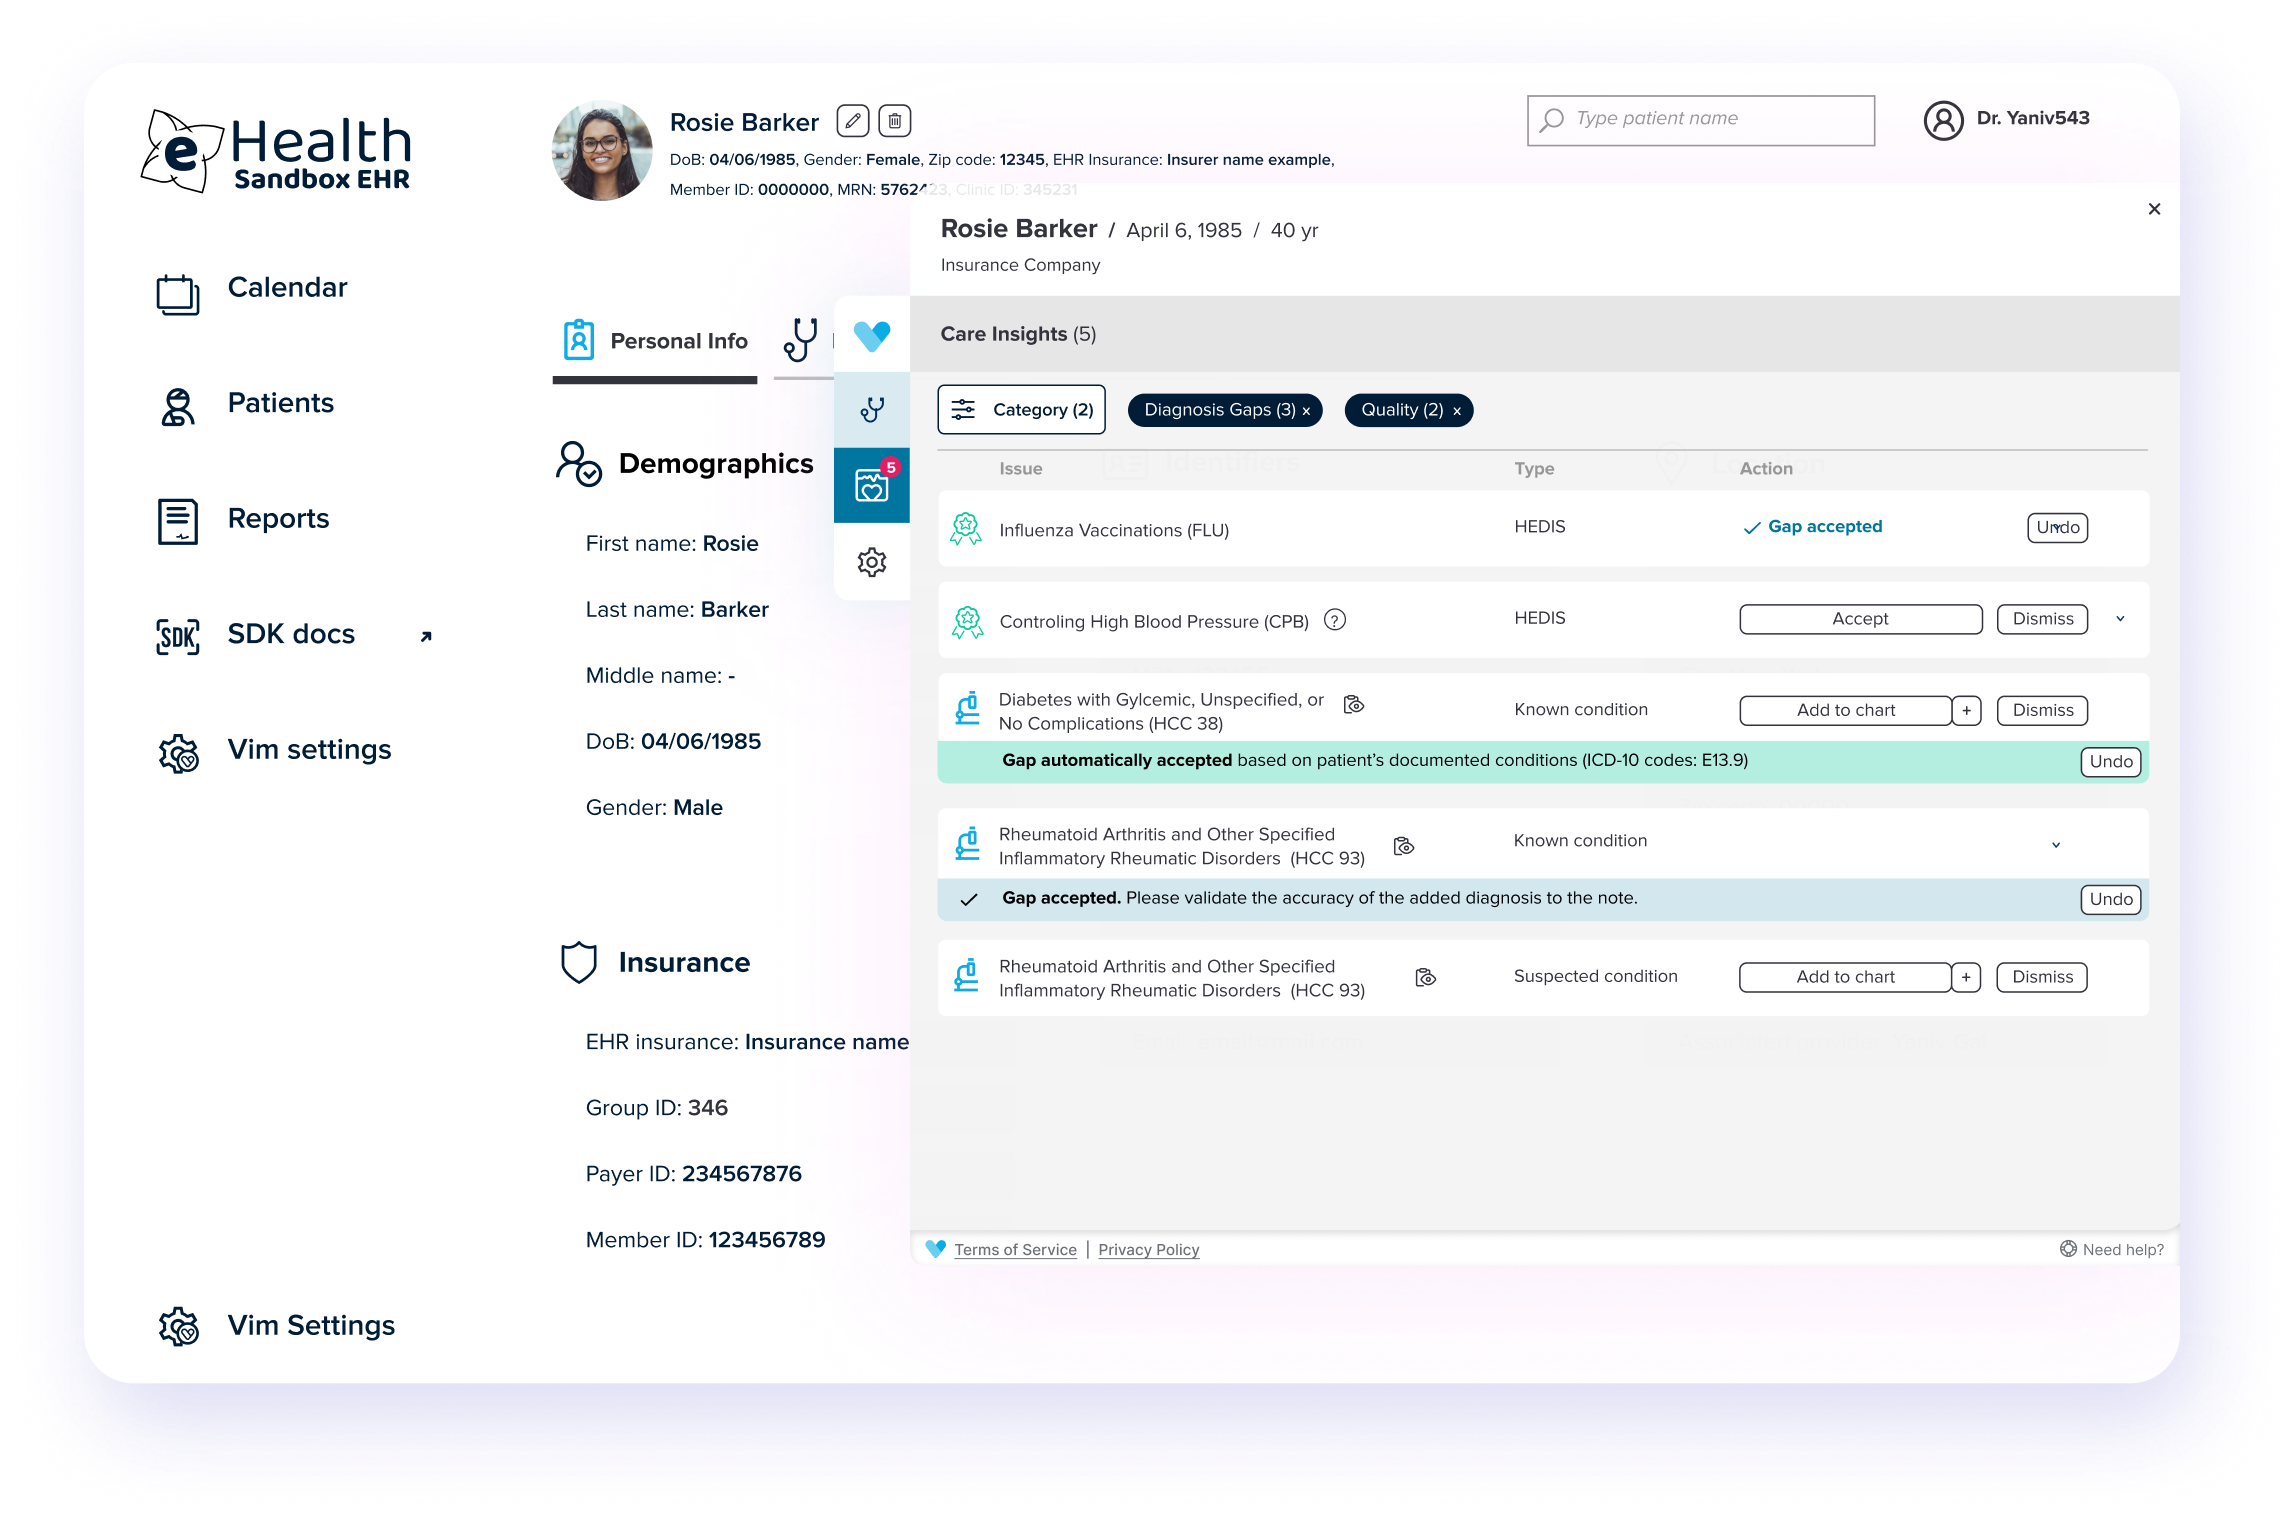2292x1516 pixels.
Task: Open the Terms of Service link
Action: coord(1015,1250)
